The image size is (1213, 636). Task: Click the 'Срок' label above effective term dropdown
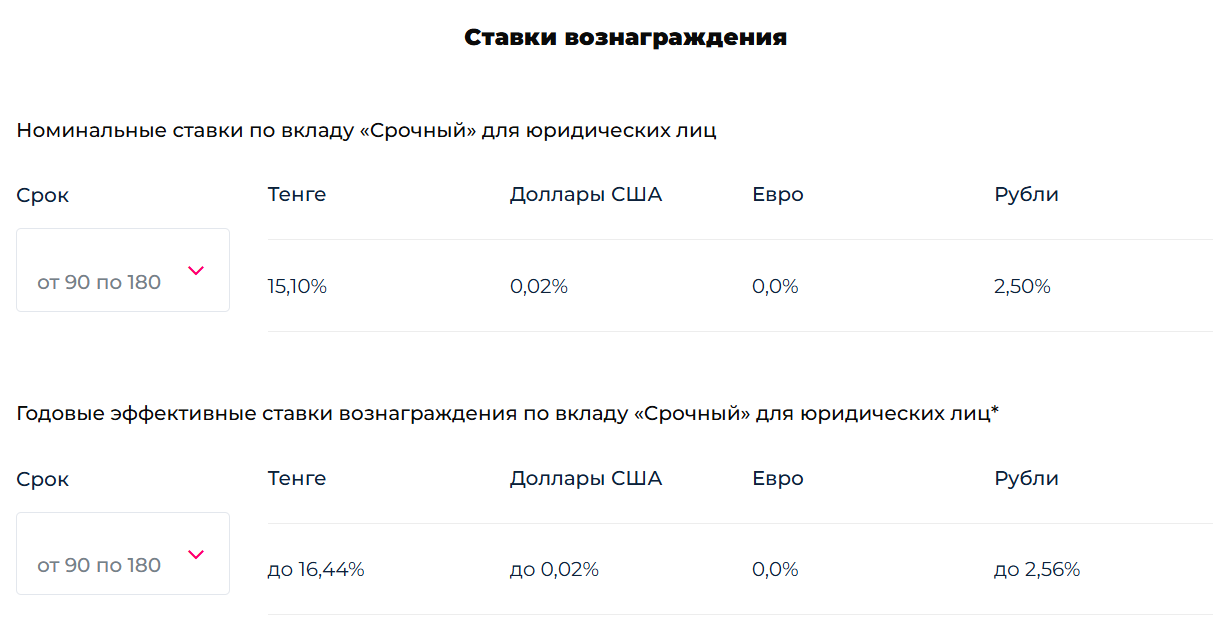[x=43, y=480]
